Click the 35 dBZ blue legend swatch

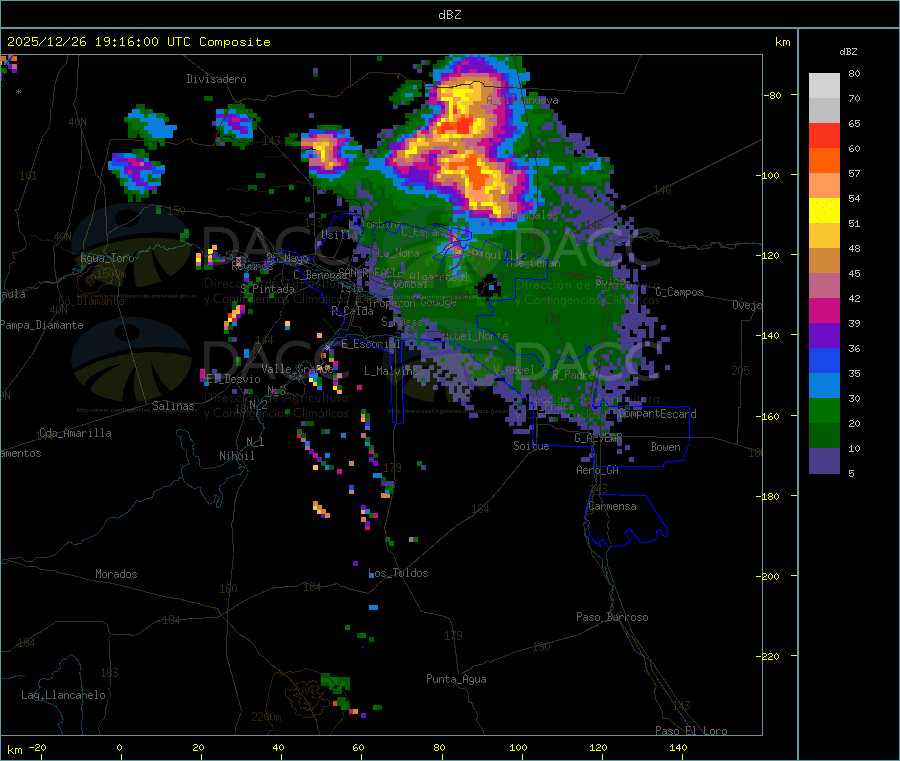point(824,360)
